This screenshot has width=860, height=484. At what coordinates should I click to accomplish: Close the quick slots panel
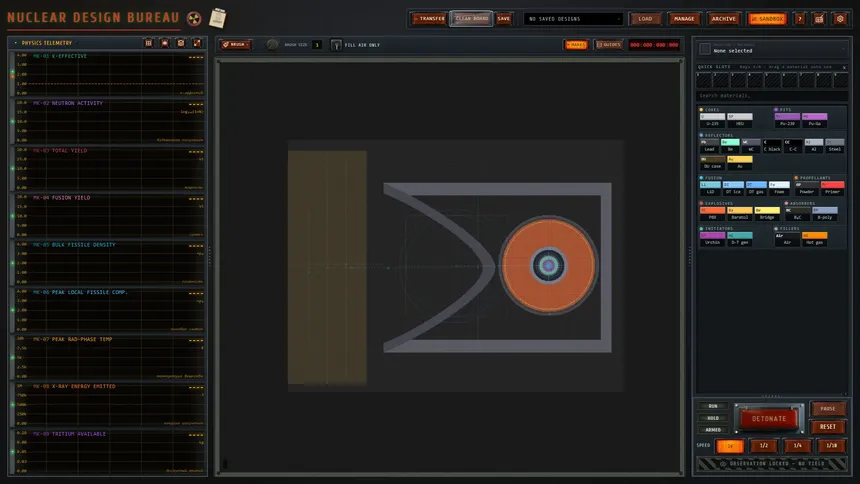click(x=844, y=67)
